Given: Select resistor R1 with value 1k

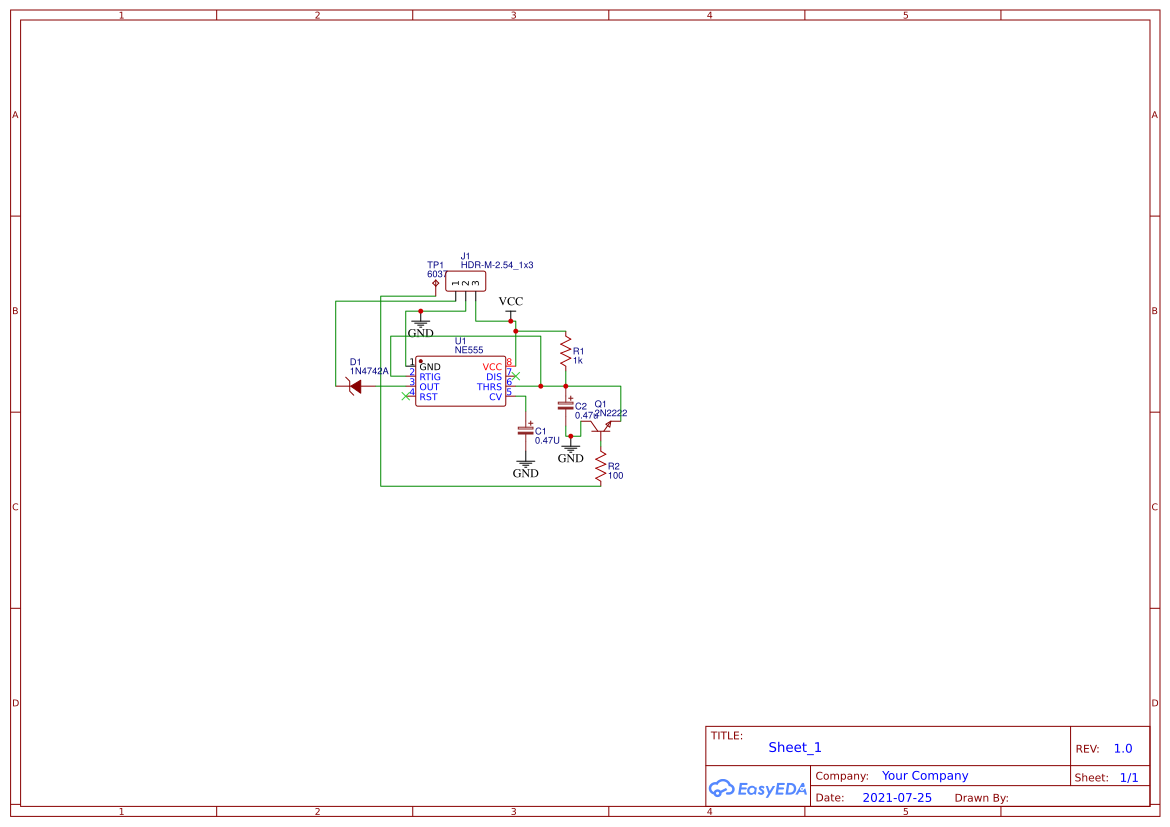Looking at the screenshot, I should [x=566, y=350].
